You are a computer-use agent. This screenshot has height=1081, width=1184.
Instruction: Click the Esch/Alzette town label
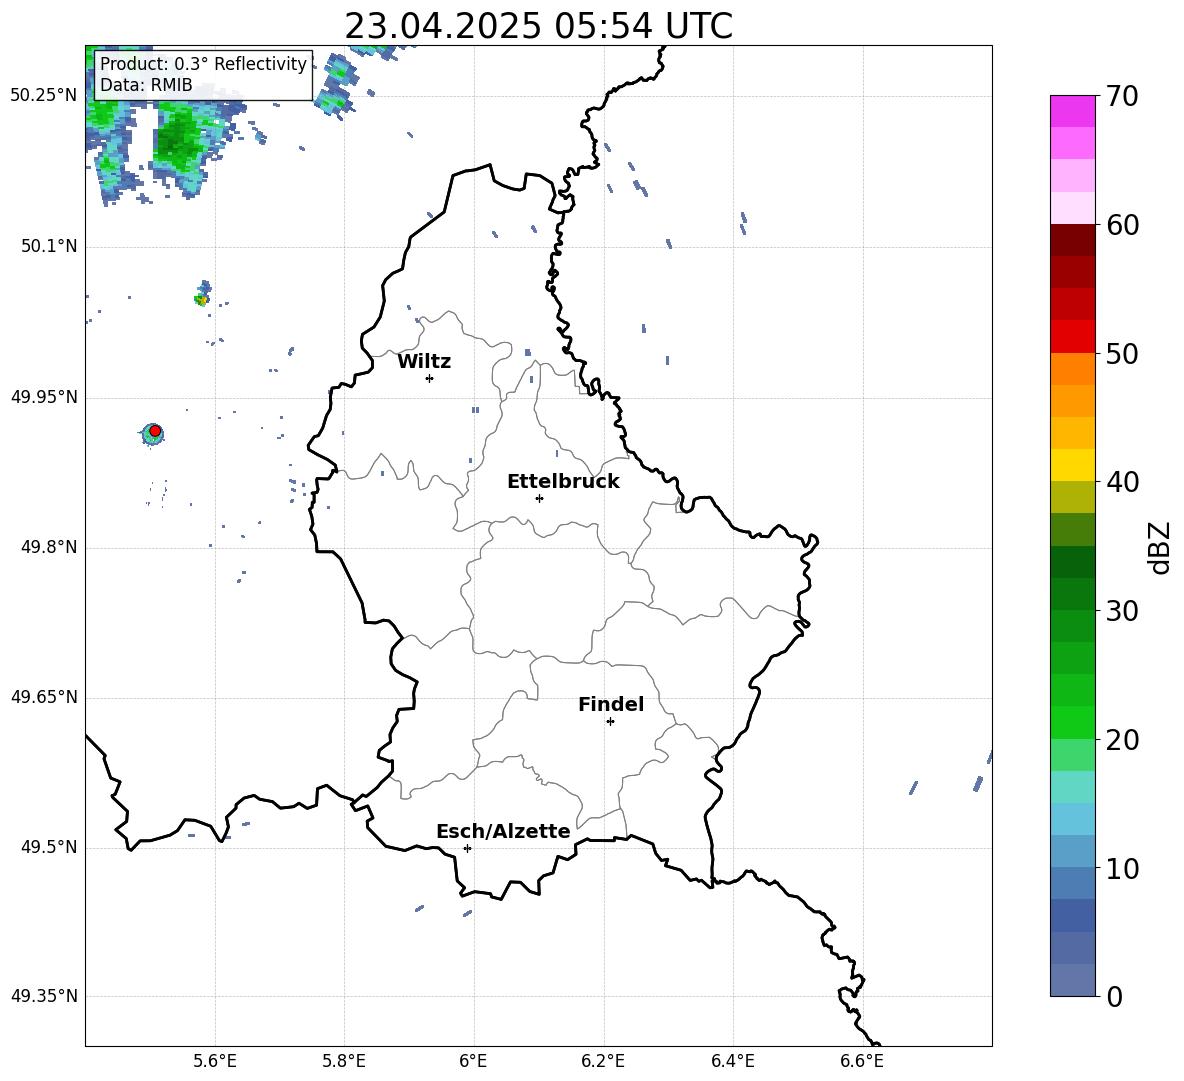click(503, 832)
